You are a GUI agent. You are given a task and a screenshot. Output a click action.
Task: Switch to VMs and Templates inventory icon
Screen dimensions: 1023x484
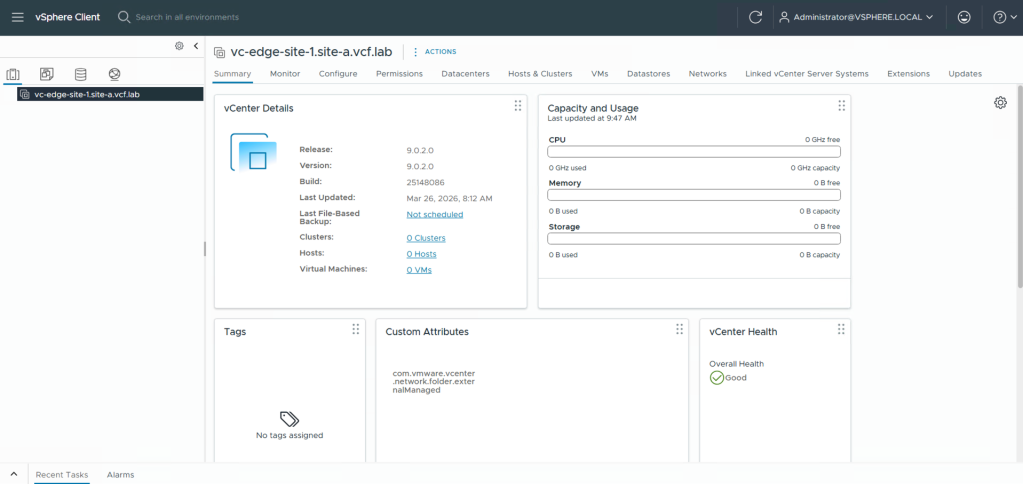point(46,74)
